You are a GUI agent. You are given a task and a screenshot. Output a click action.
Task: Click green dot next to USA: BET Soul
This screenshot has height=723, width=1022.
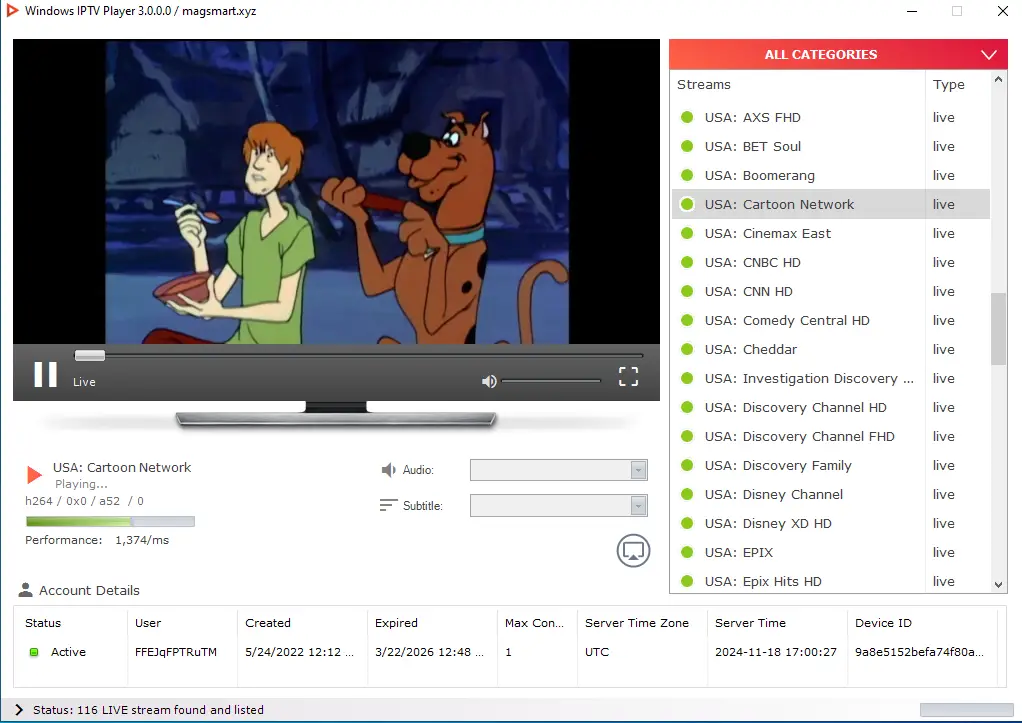[687, 146]
